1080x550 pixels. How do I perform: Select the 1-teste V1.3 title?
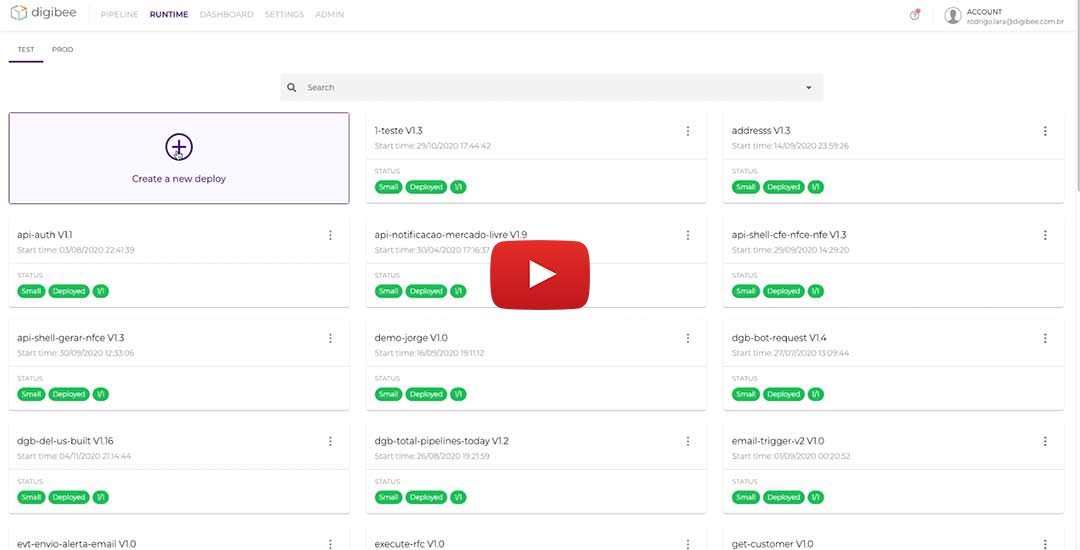point(399,131)
